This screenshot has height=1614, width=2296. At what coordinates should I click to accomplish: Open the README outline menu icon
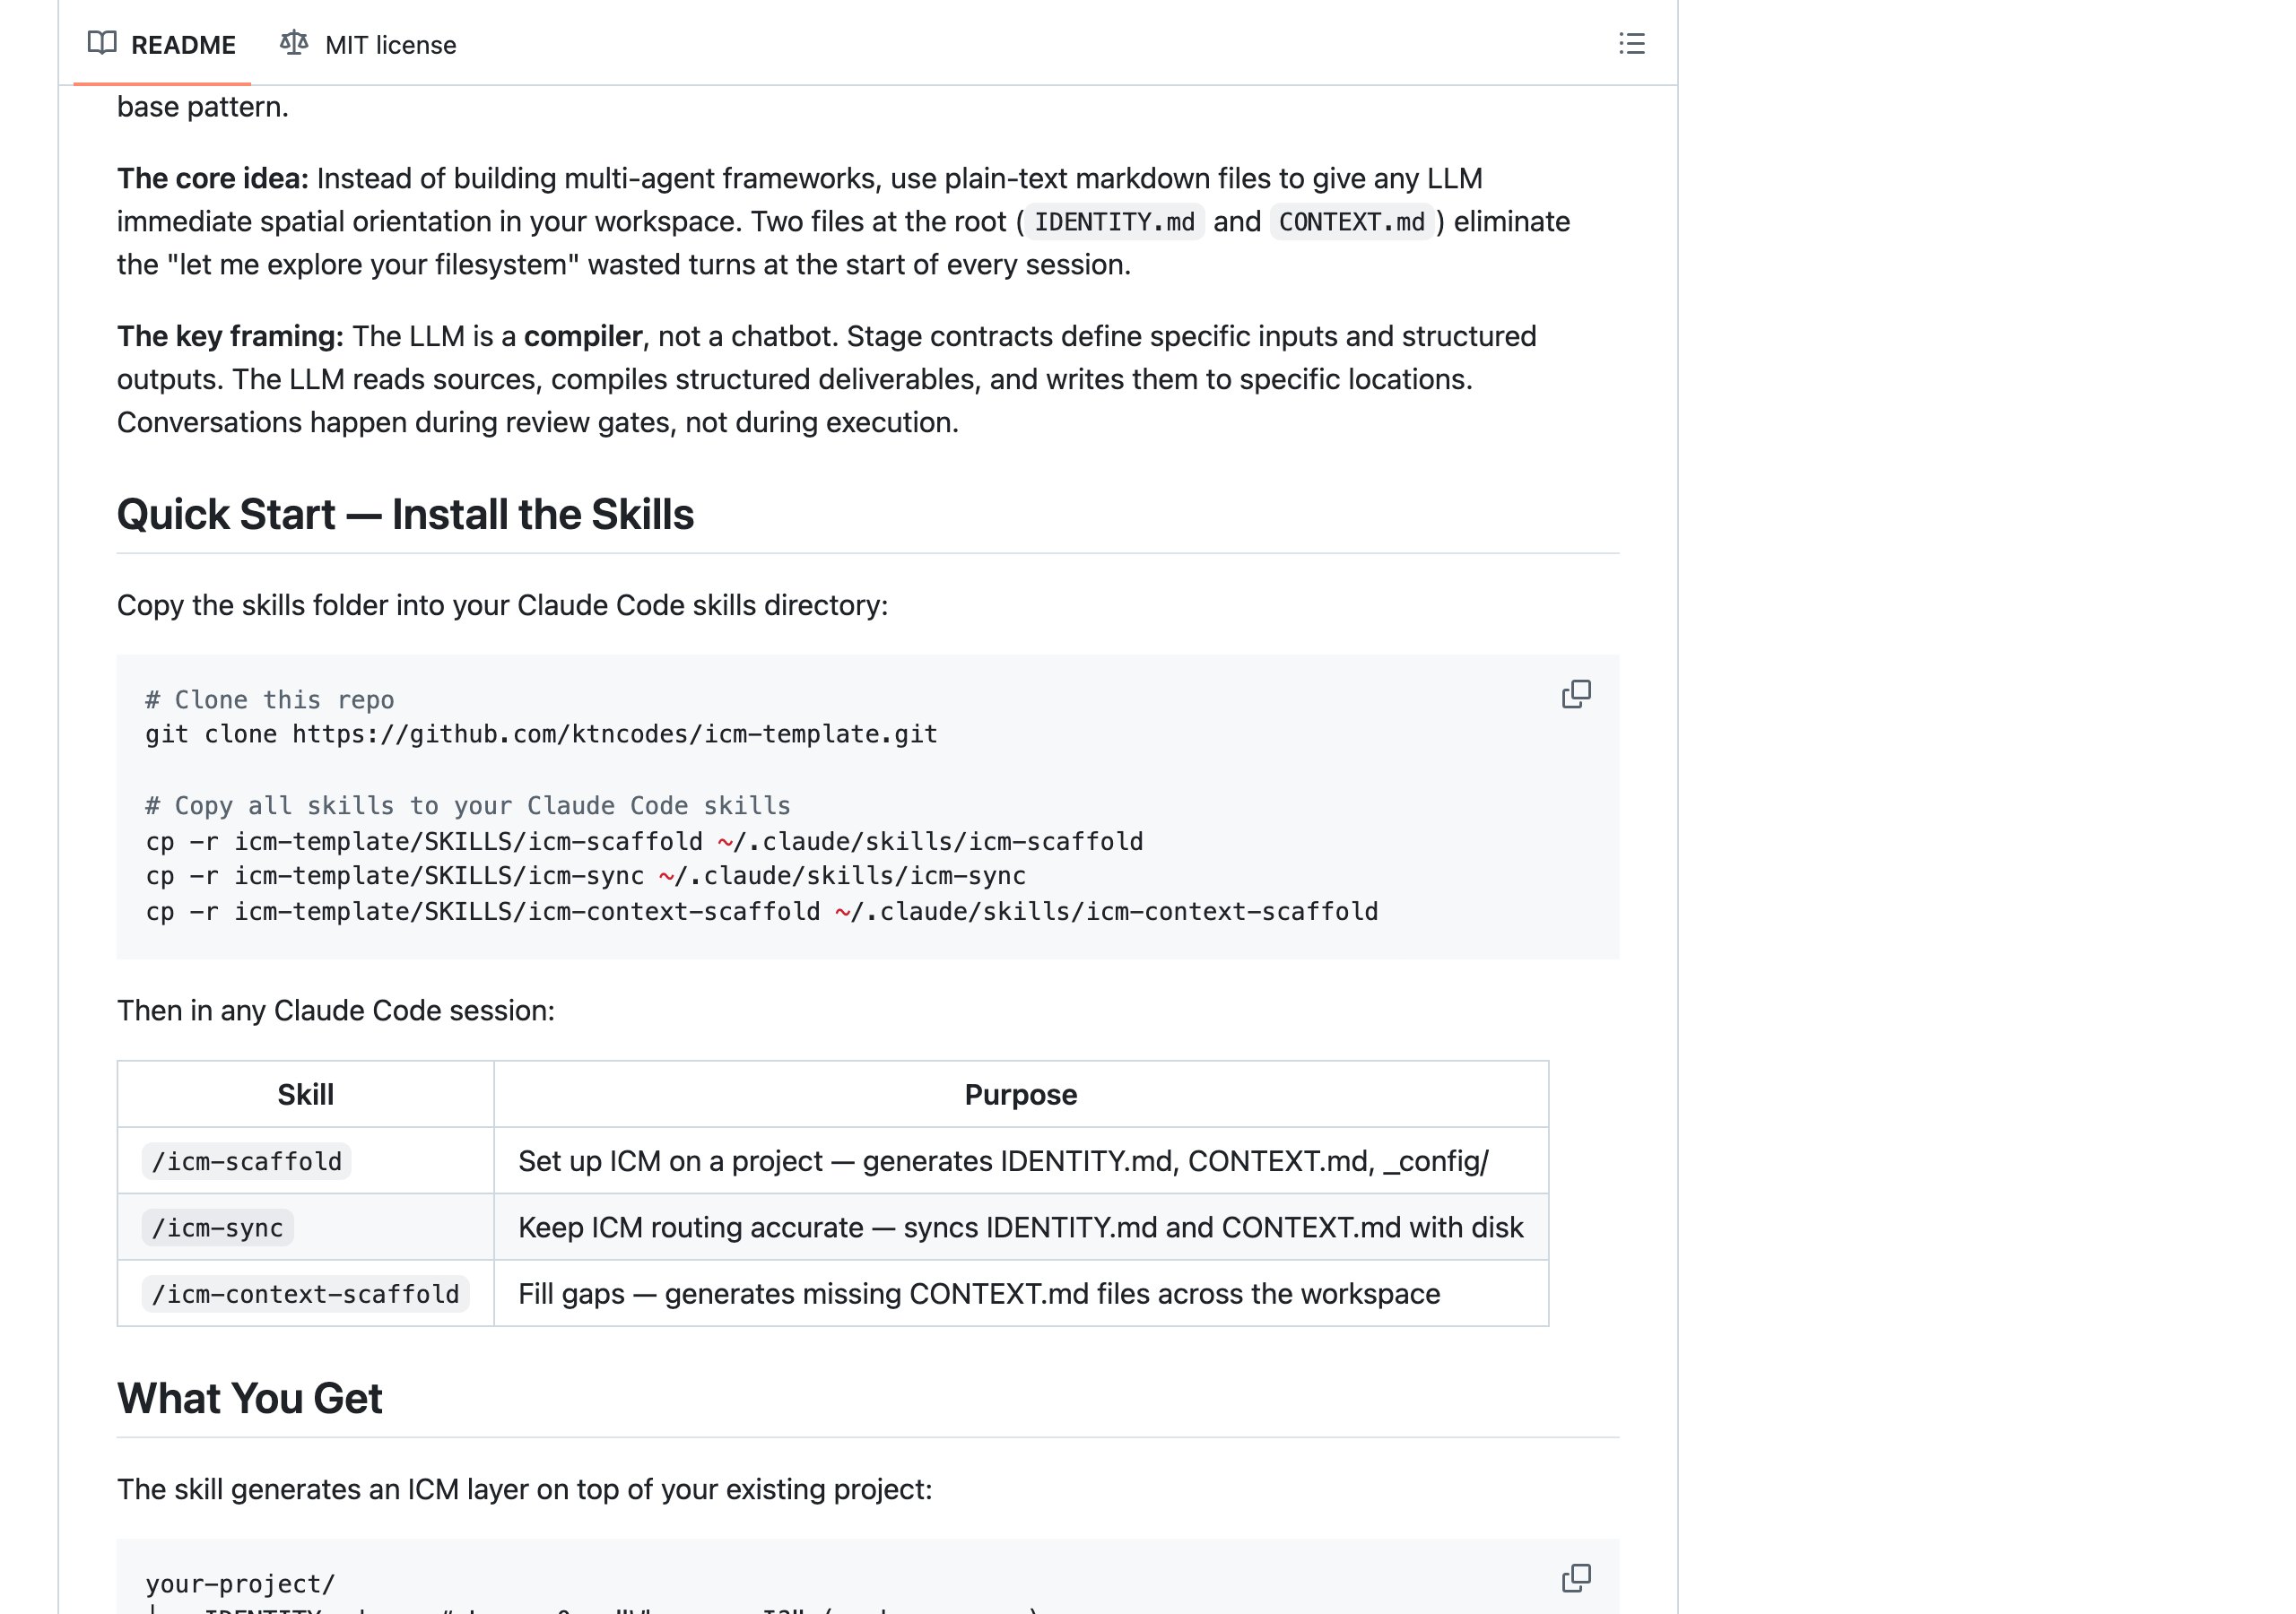coord(1631,44)
